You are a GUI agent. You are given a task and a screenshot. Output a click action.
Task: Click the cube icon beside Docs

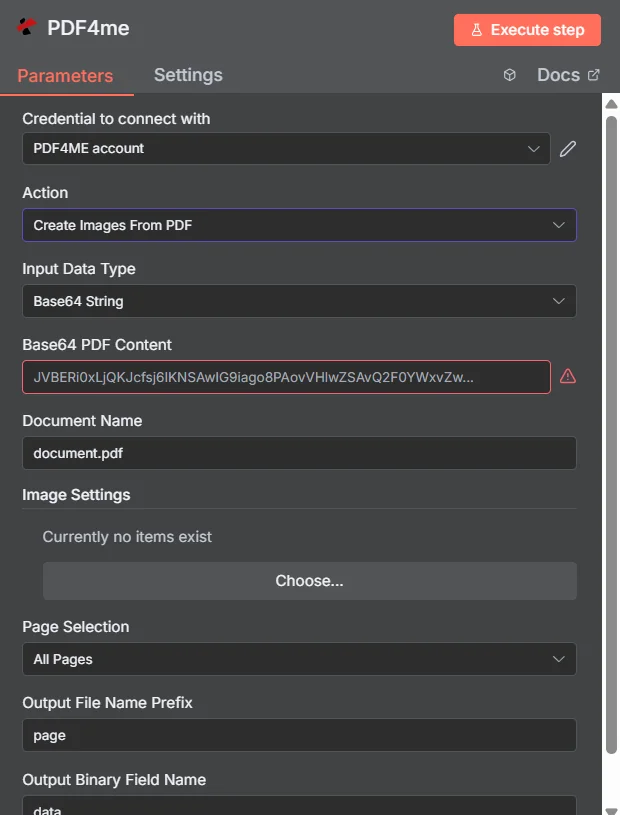(509, 75)
